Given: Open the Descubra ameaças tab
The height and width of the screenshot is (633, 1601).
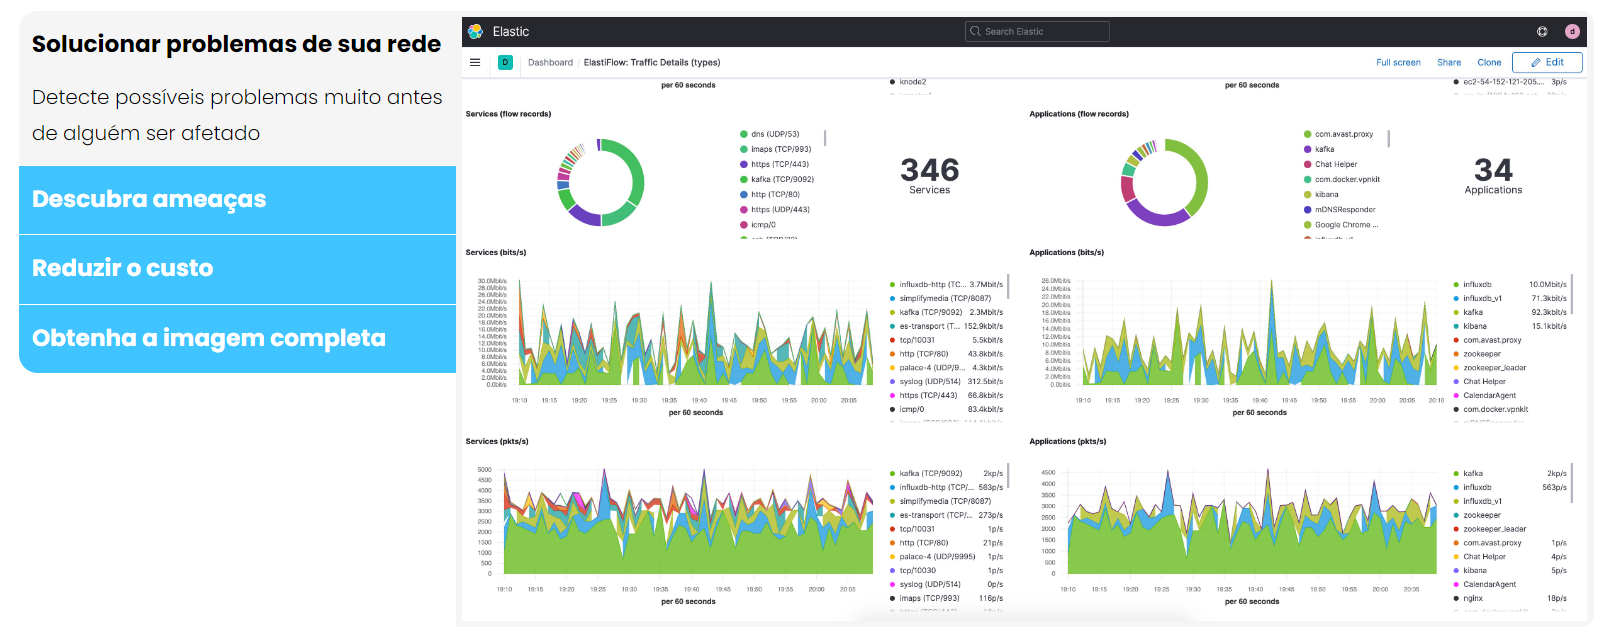Looking at the screenshot, I should (237, 200).
